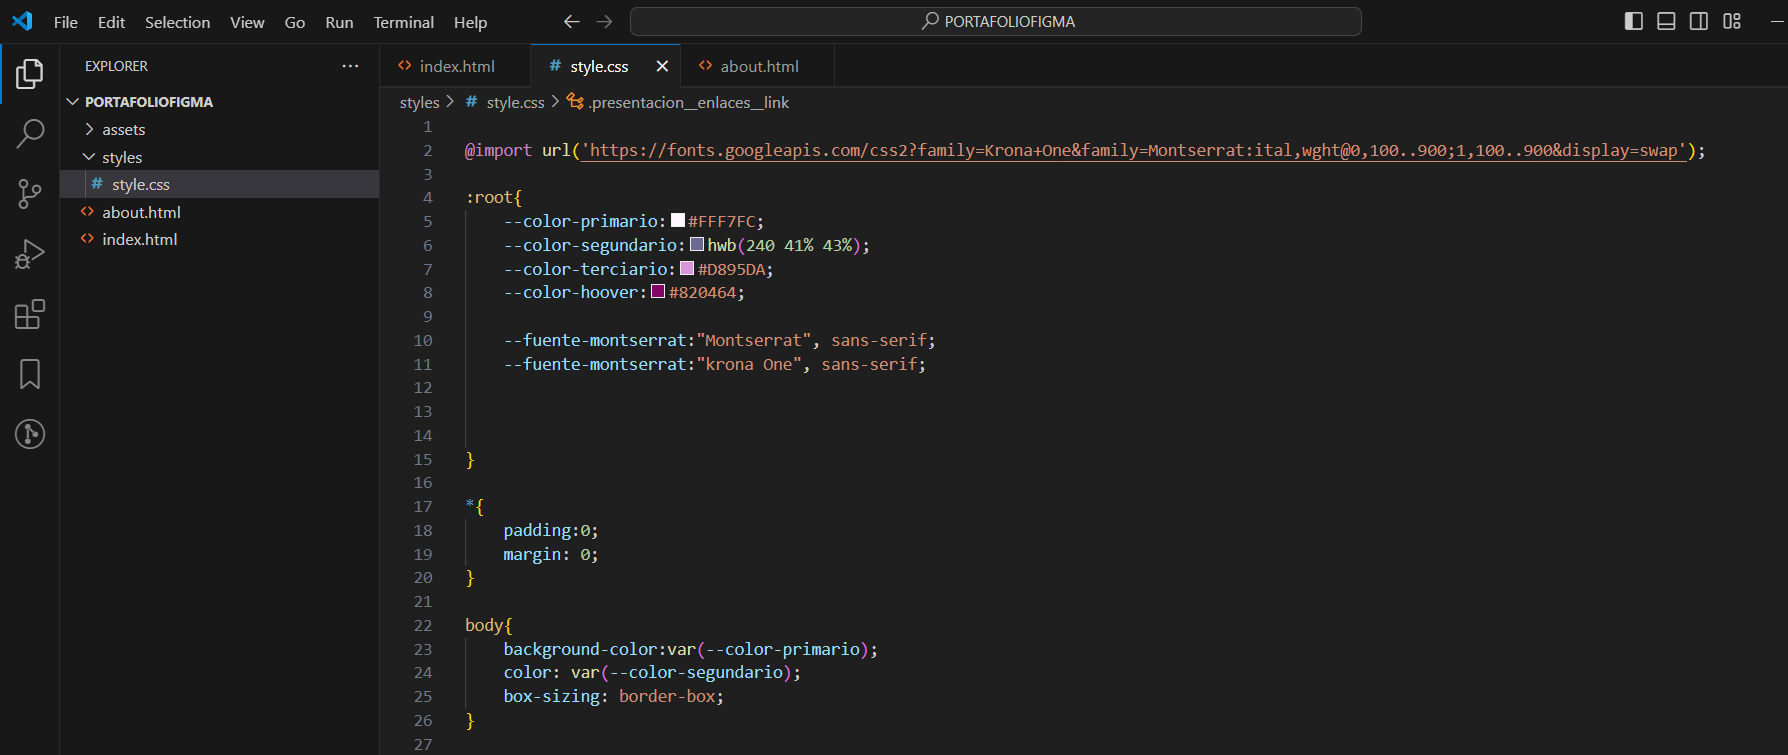Open Explorer more actions ellipsis

(350, 66)
